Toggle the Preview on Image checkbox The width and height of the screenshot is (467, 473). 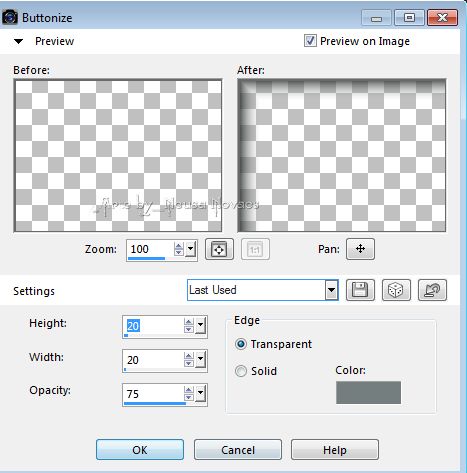(x=310, y=41)
